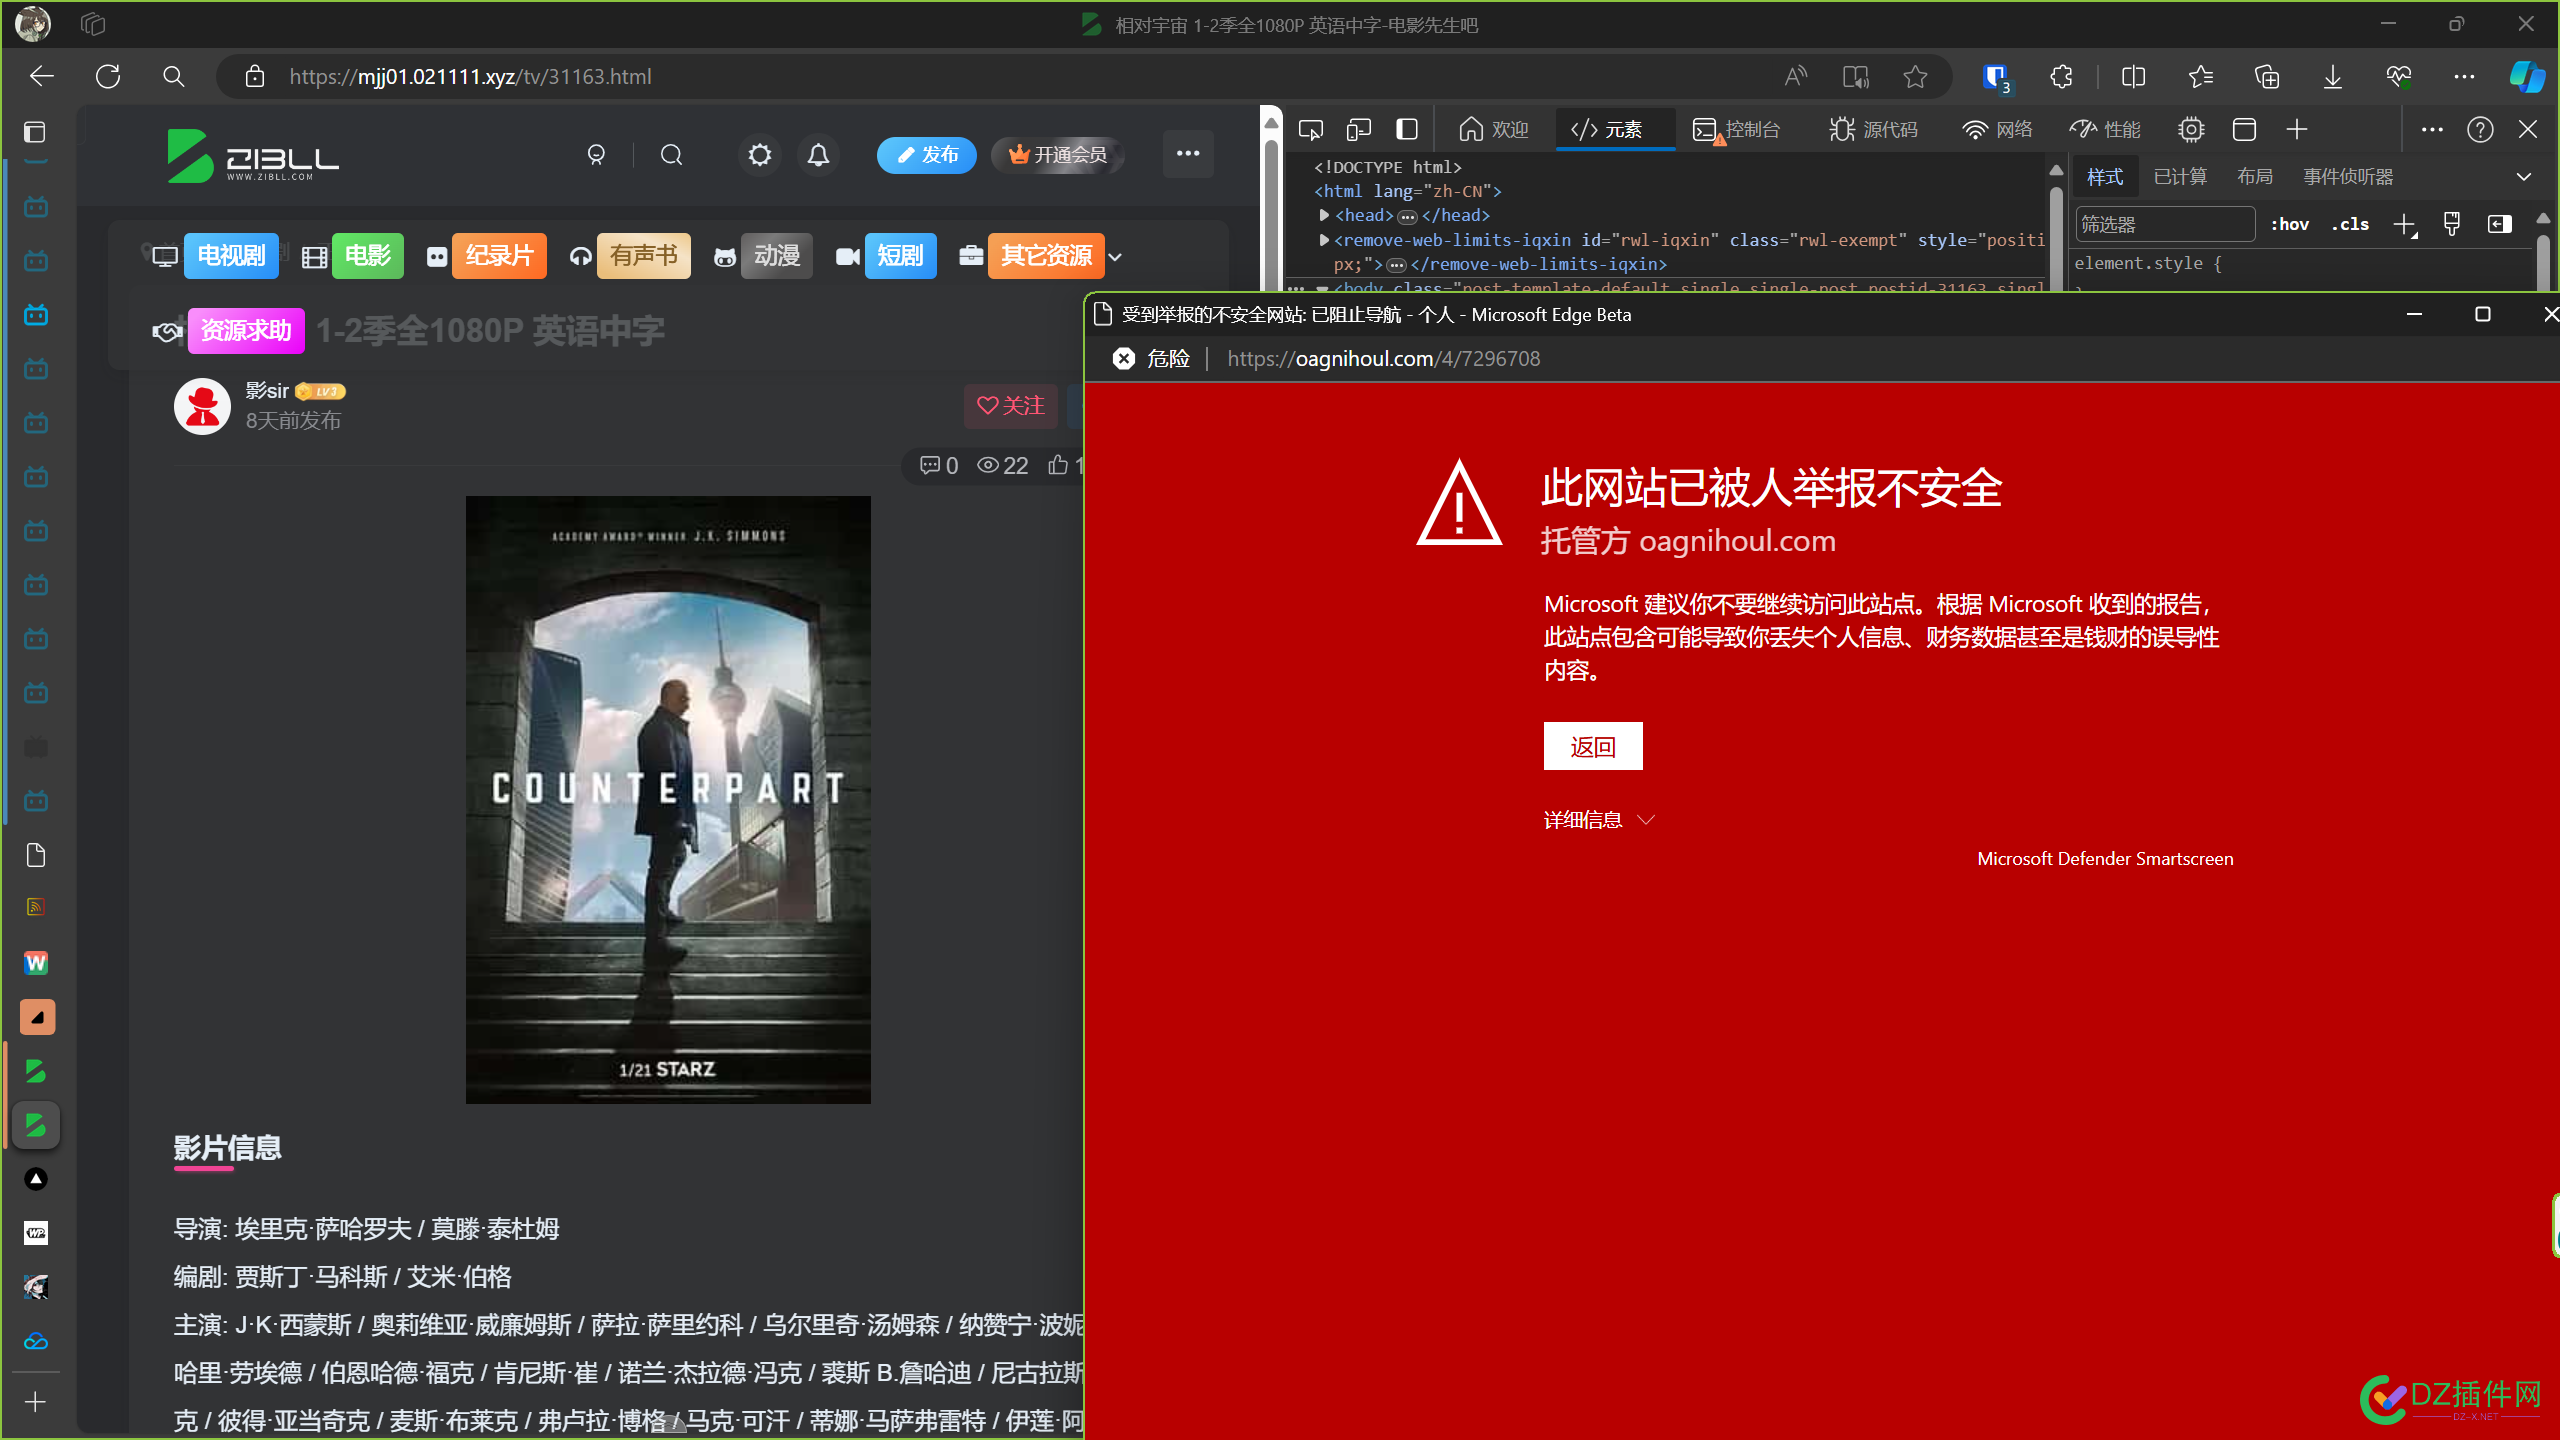Add a new style rule plus icon
The width and height of the screenshot is (2560, 1440).
pos(2405,224)
